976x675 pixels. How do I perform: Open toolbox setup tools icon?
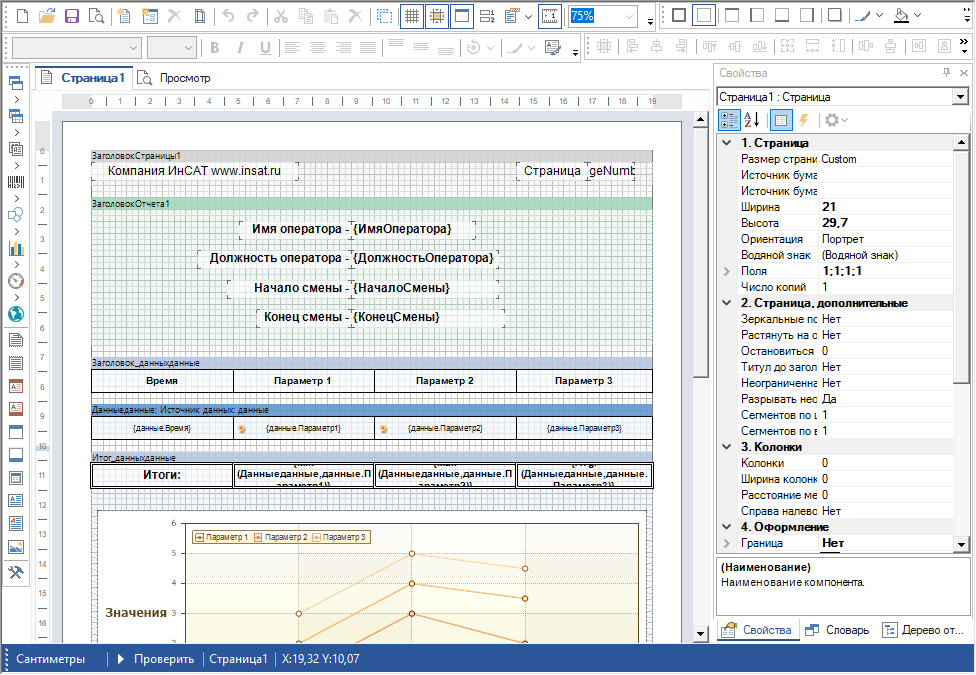[x=16, y=572]
